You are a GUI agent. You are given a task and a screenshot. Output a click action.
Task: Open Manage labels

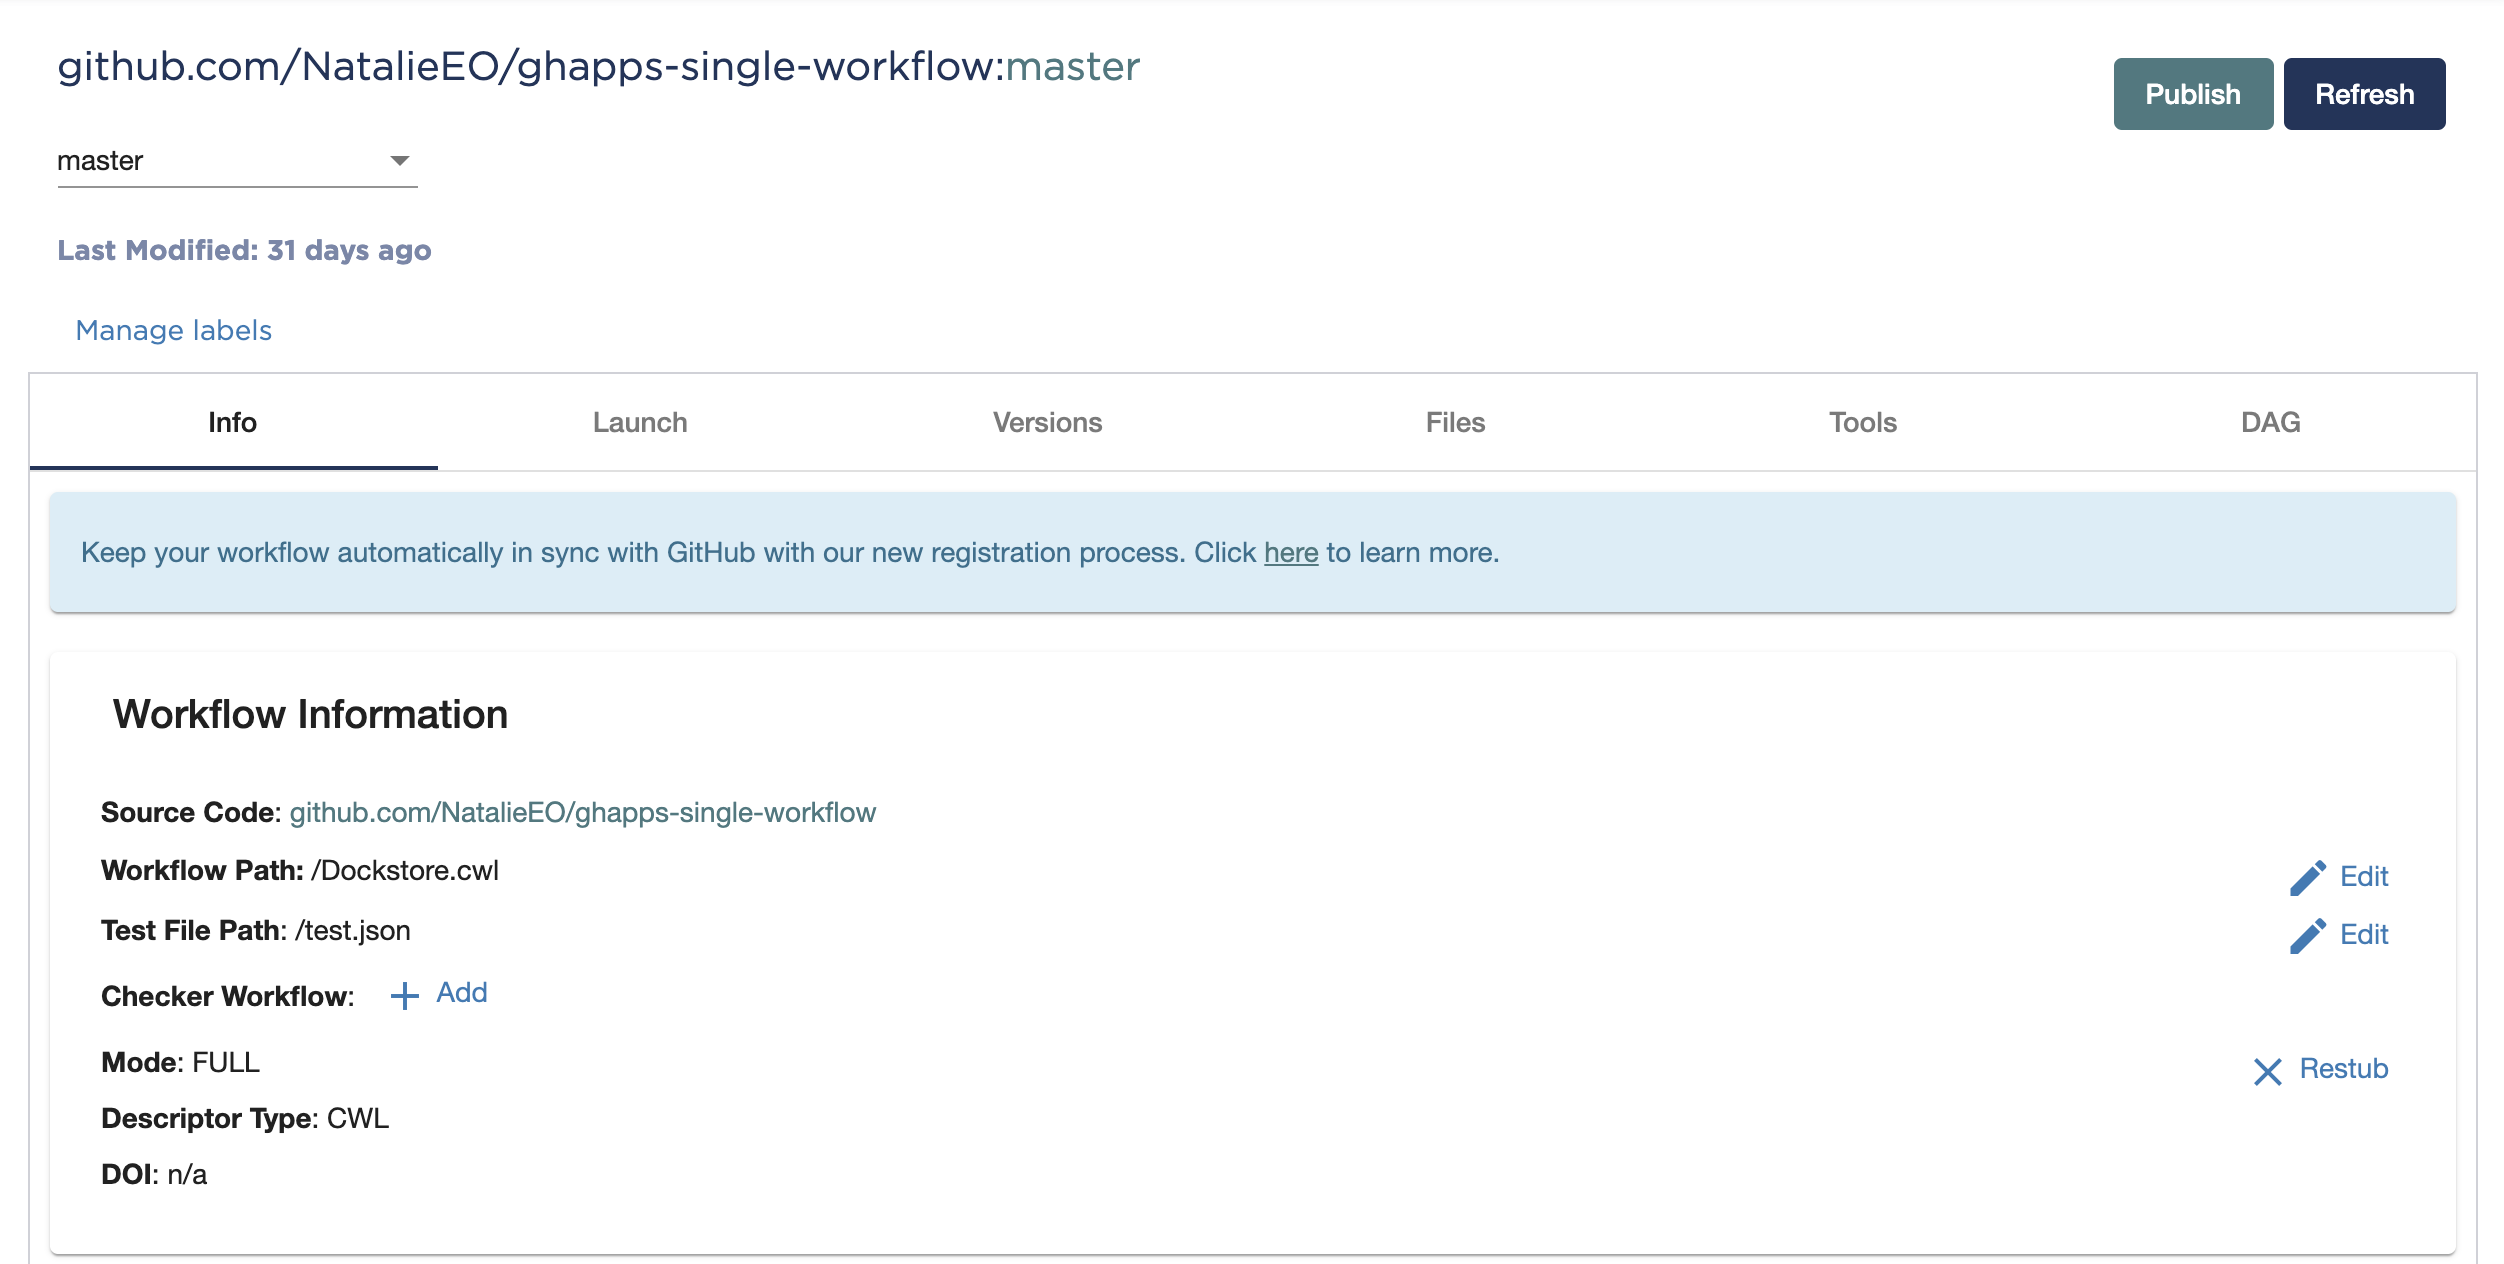tap(172, 329)
